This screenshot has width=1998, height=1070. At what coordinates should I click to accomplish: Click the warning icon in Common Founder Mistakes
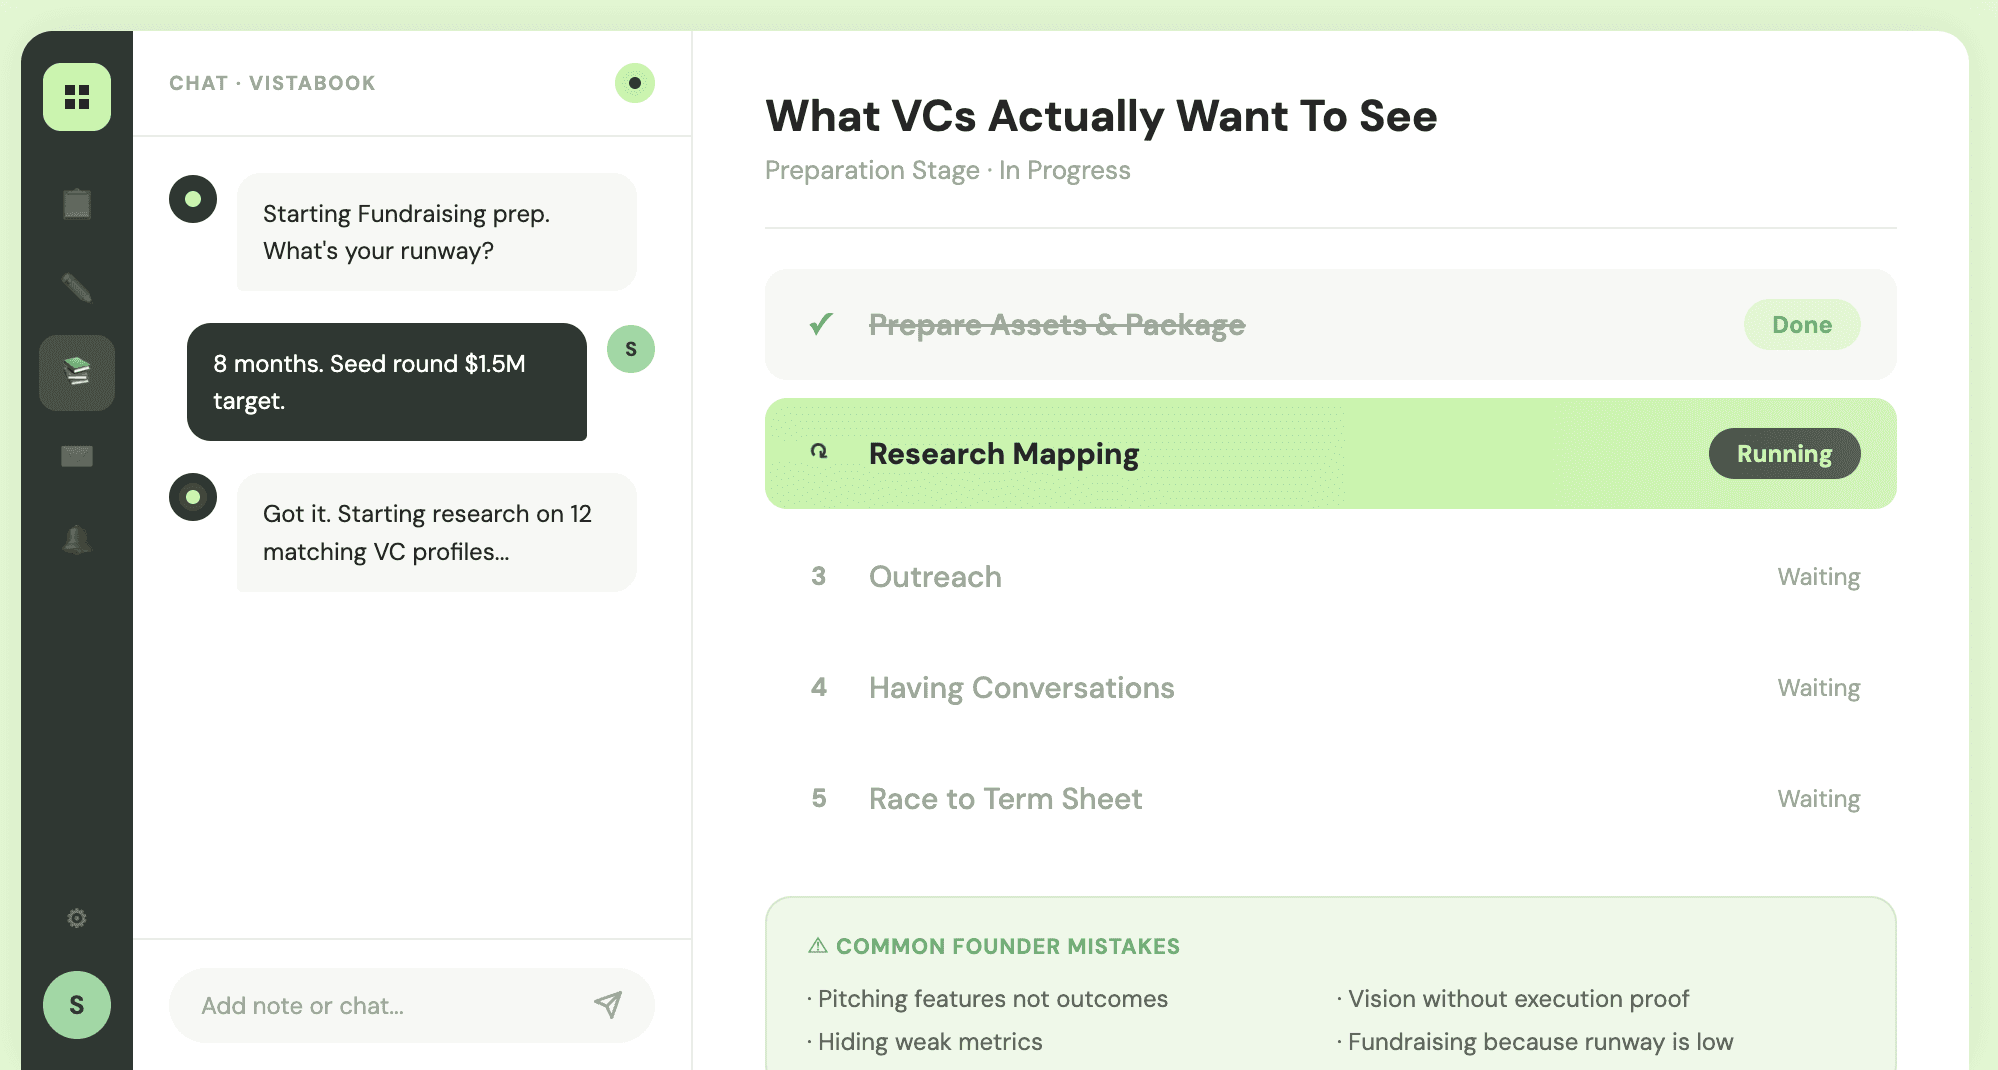[818, 945]
